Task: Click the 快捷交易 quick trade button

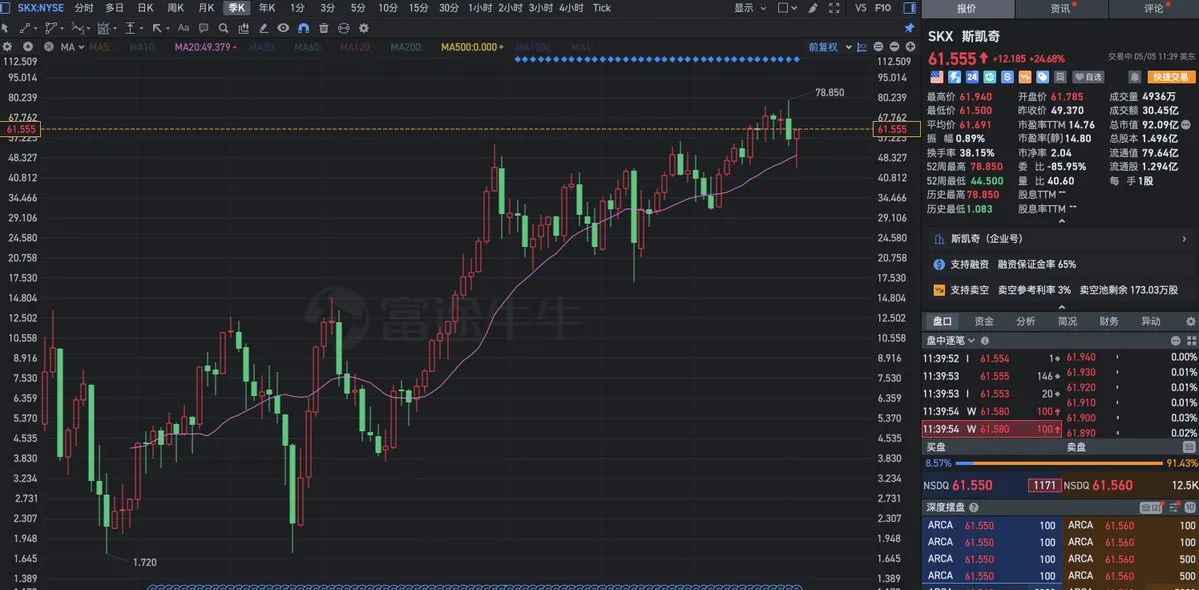Action: click(1171, 77)
